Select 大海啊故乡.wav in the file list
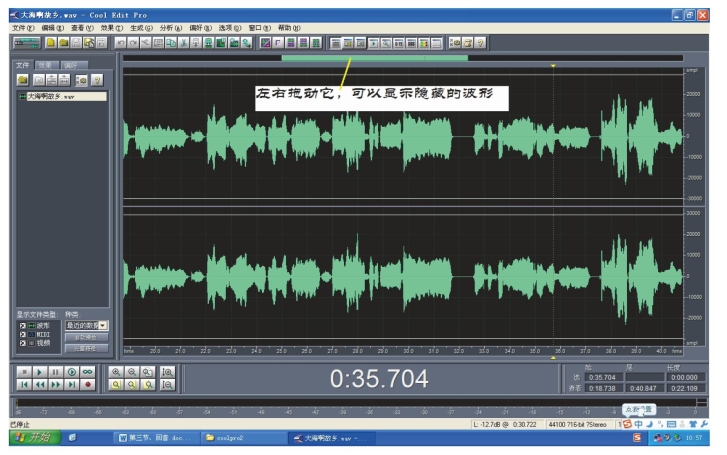The height and width of the screenshot is (455, 727). click(55, 96)
